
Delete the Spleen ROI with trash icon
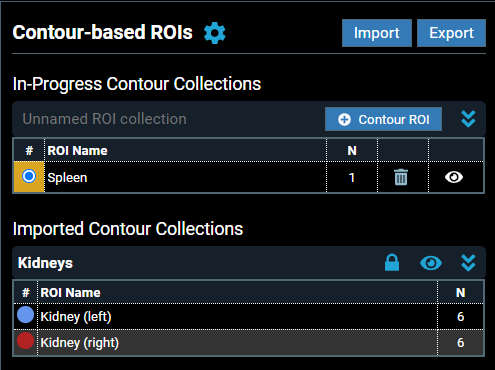(x=401, y=177)
